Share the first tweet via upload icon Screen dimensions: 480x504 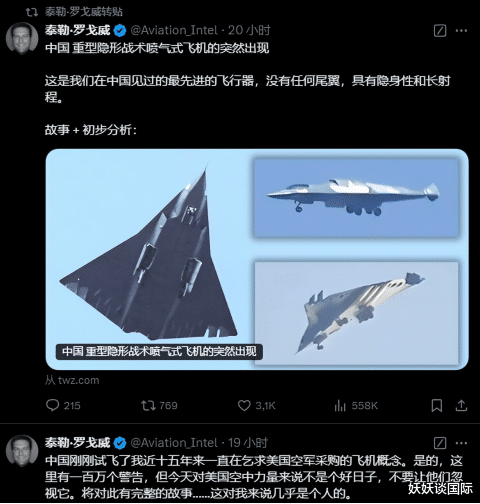461,405
